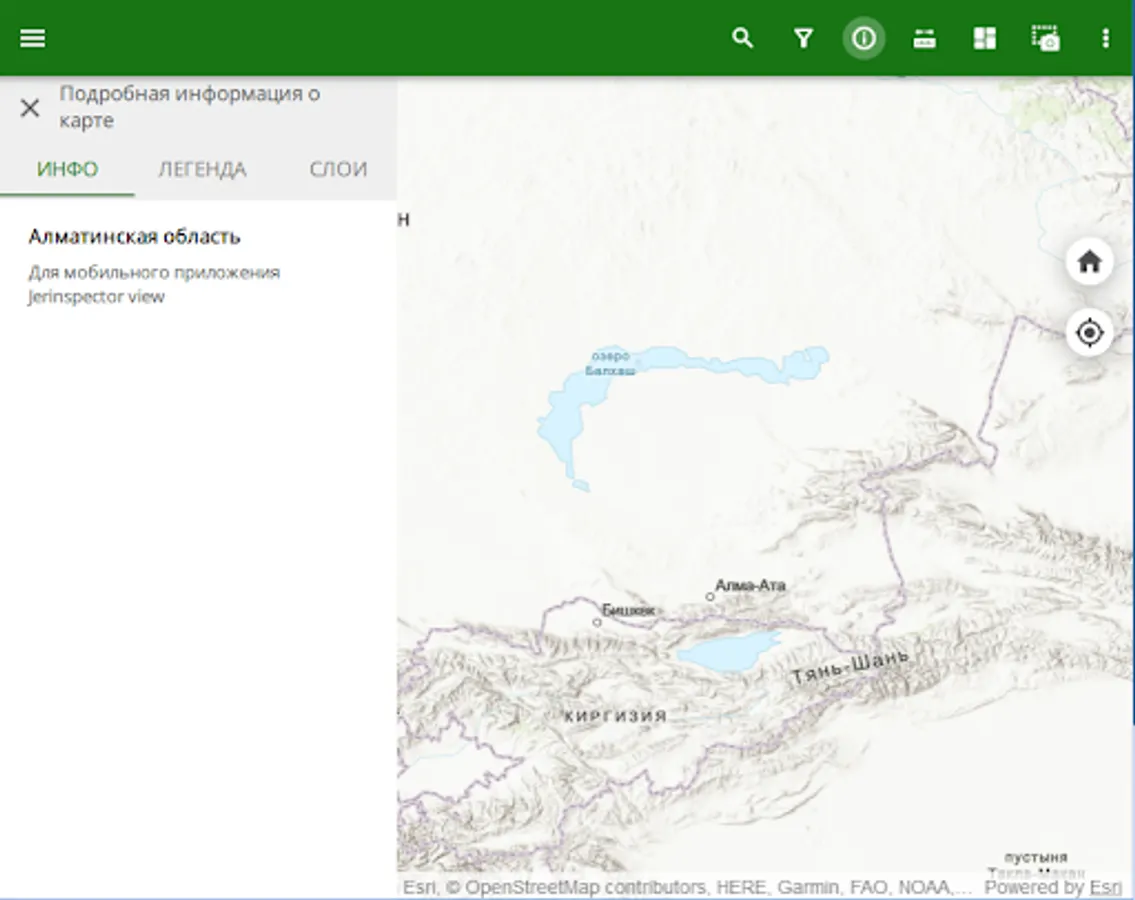Image resolution: width=1135 pixels, height=900 pixels.
Task: Open the search tool
Action: (743, 38)
